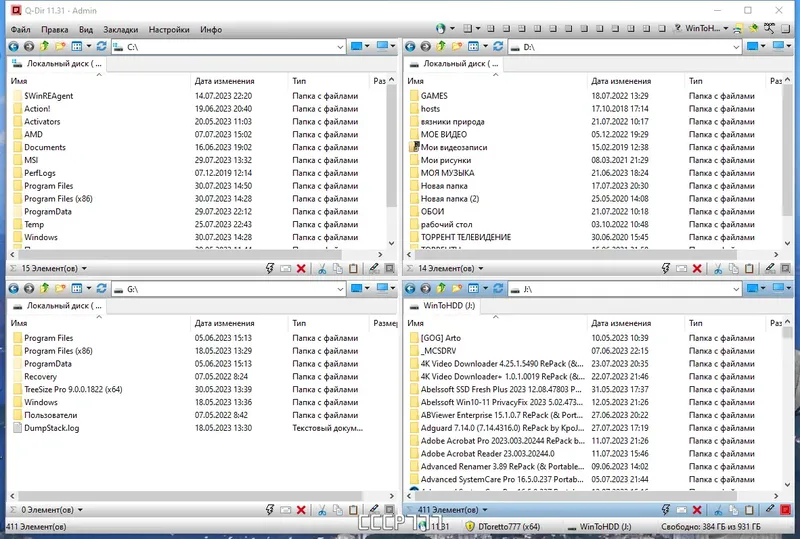800x539 pixels.
Task: Select the Program Files folder in C:\ pane
Action: click(x=49, y=186)
